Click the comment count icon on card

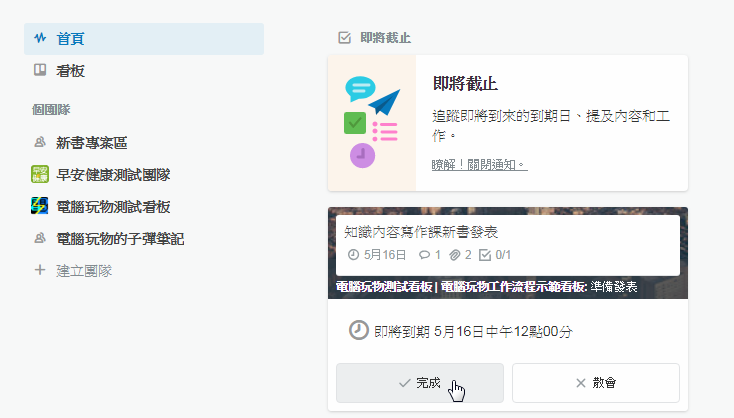pos(424,255)
